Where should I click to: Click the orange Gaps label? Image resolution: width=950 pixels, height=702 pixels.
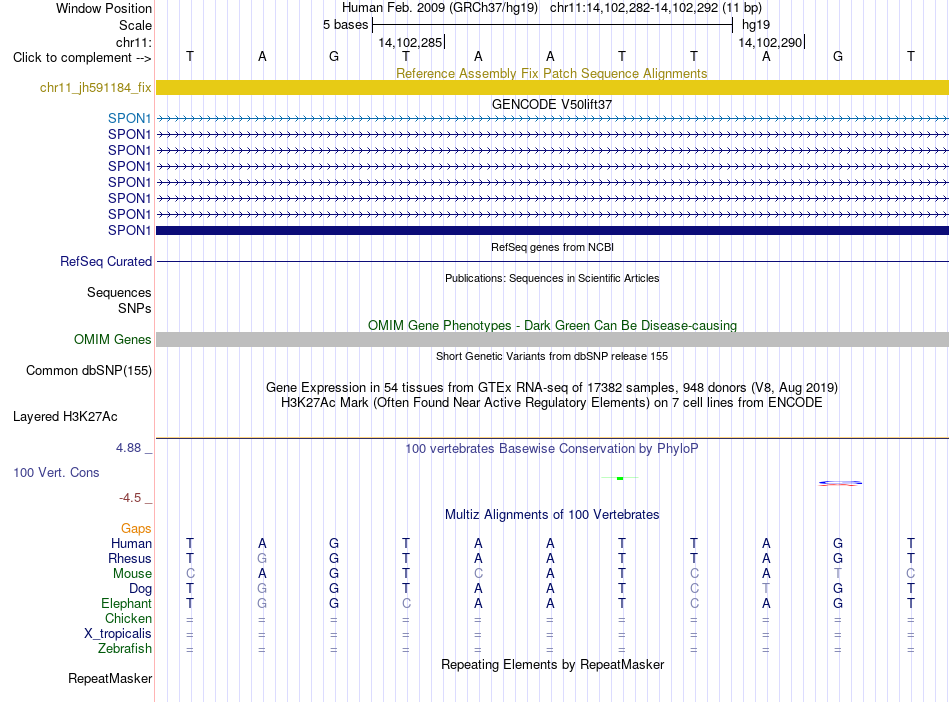point(136,529)
